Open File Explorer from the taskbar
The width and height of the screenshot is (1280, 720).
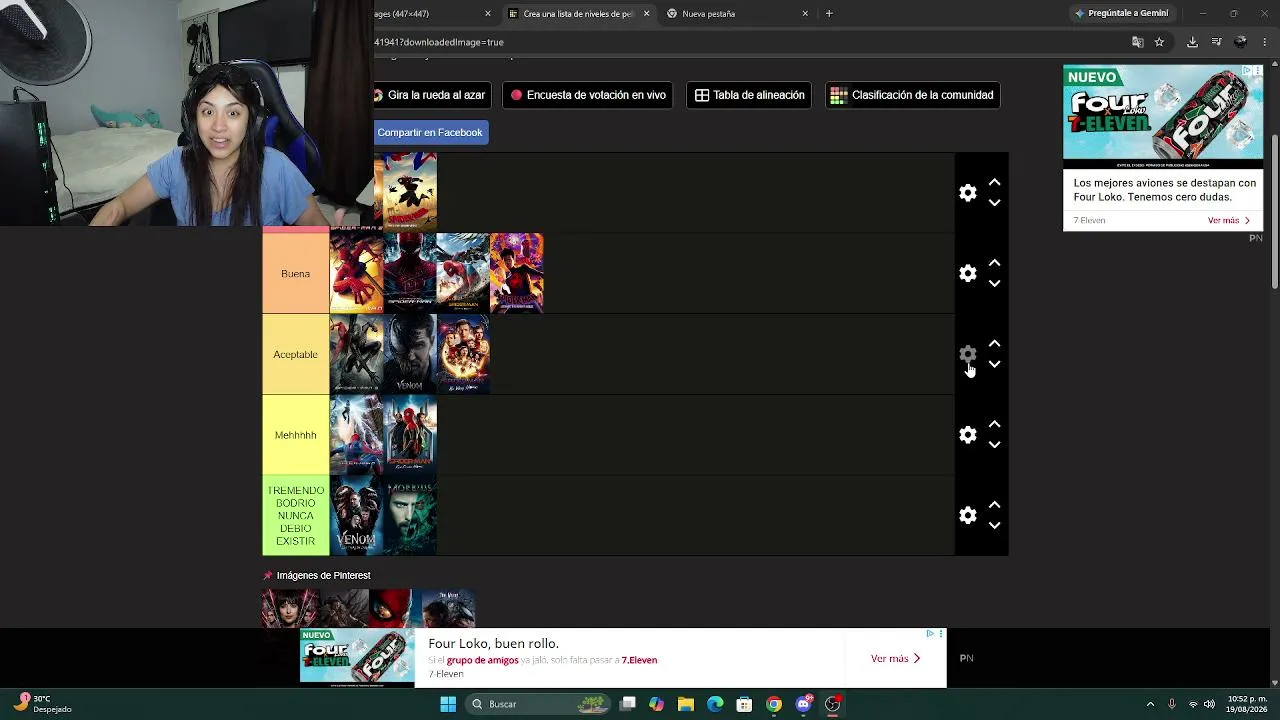[686, 704]
